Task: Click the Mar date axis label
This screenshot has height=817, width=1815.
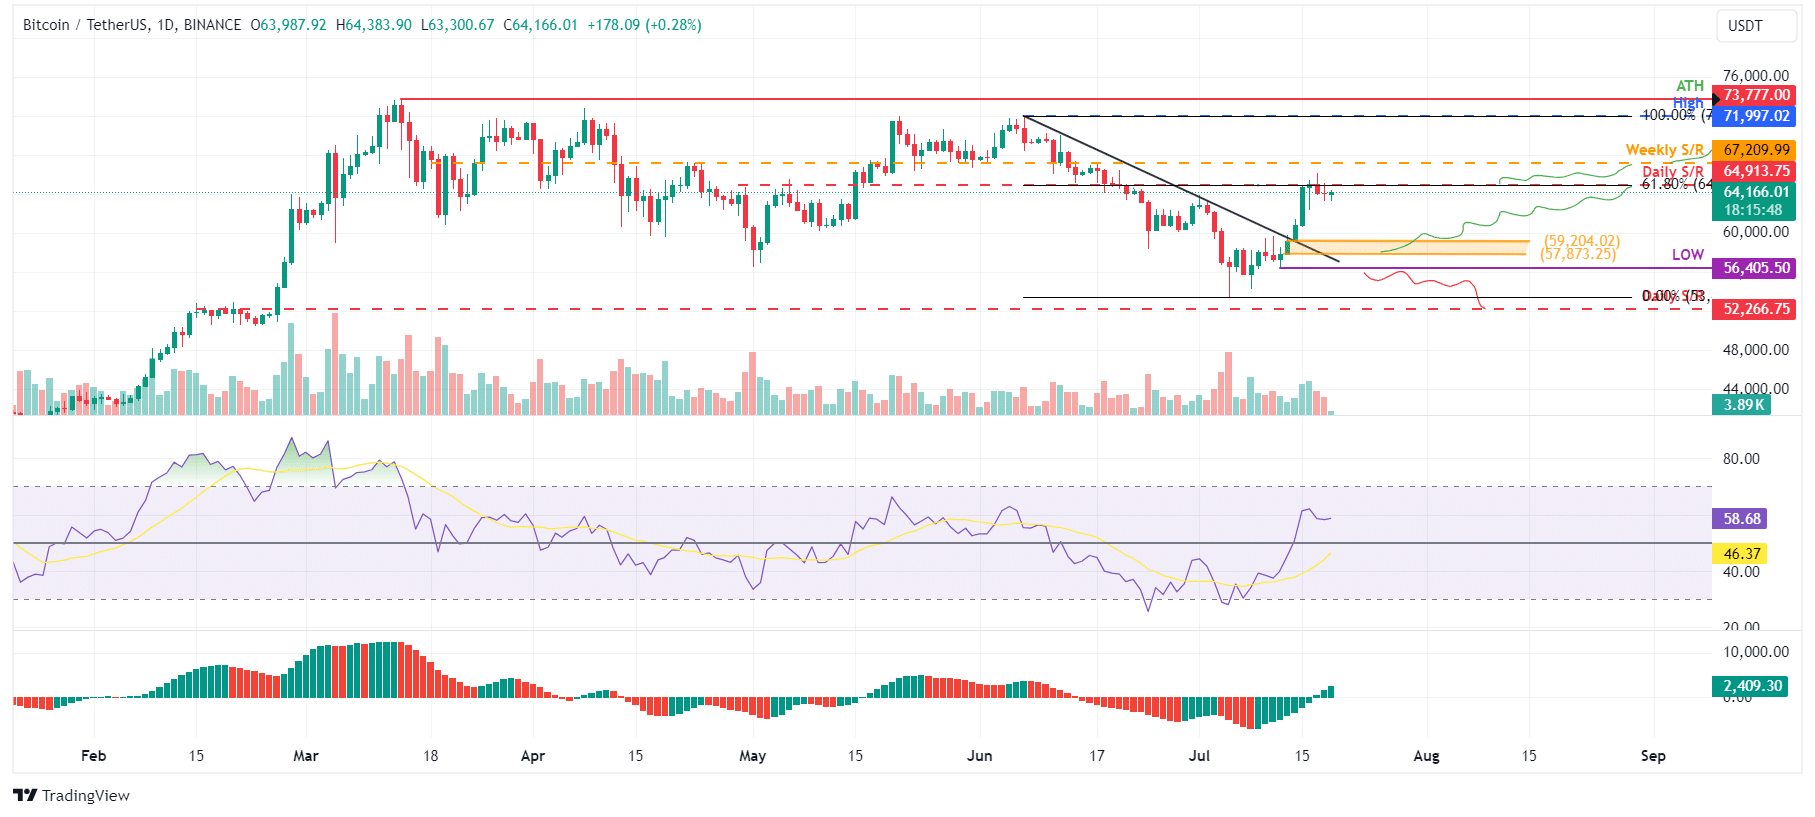Action: (x=306, y=756)
